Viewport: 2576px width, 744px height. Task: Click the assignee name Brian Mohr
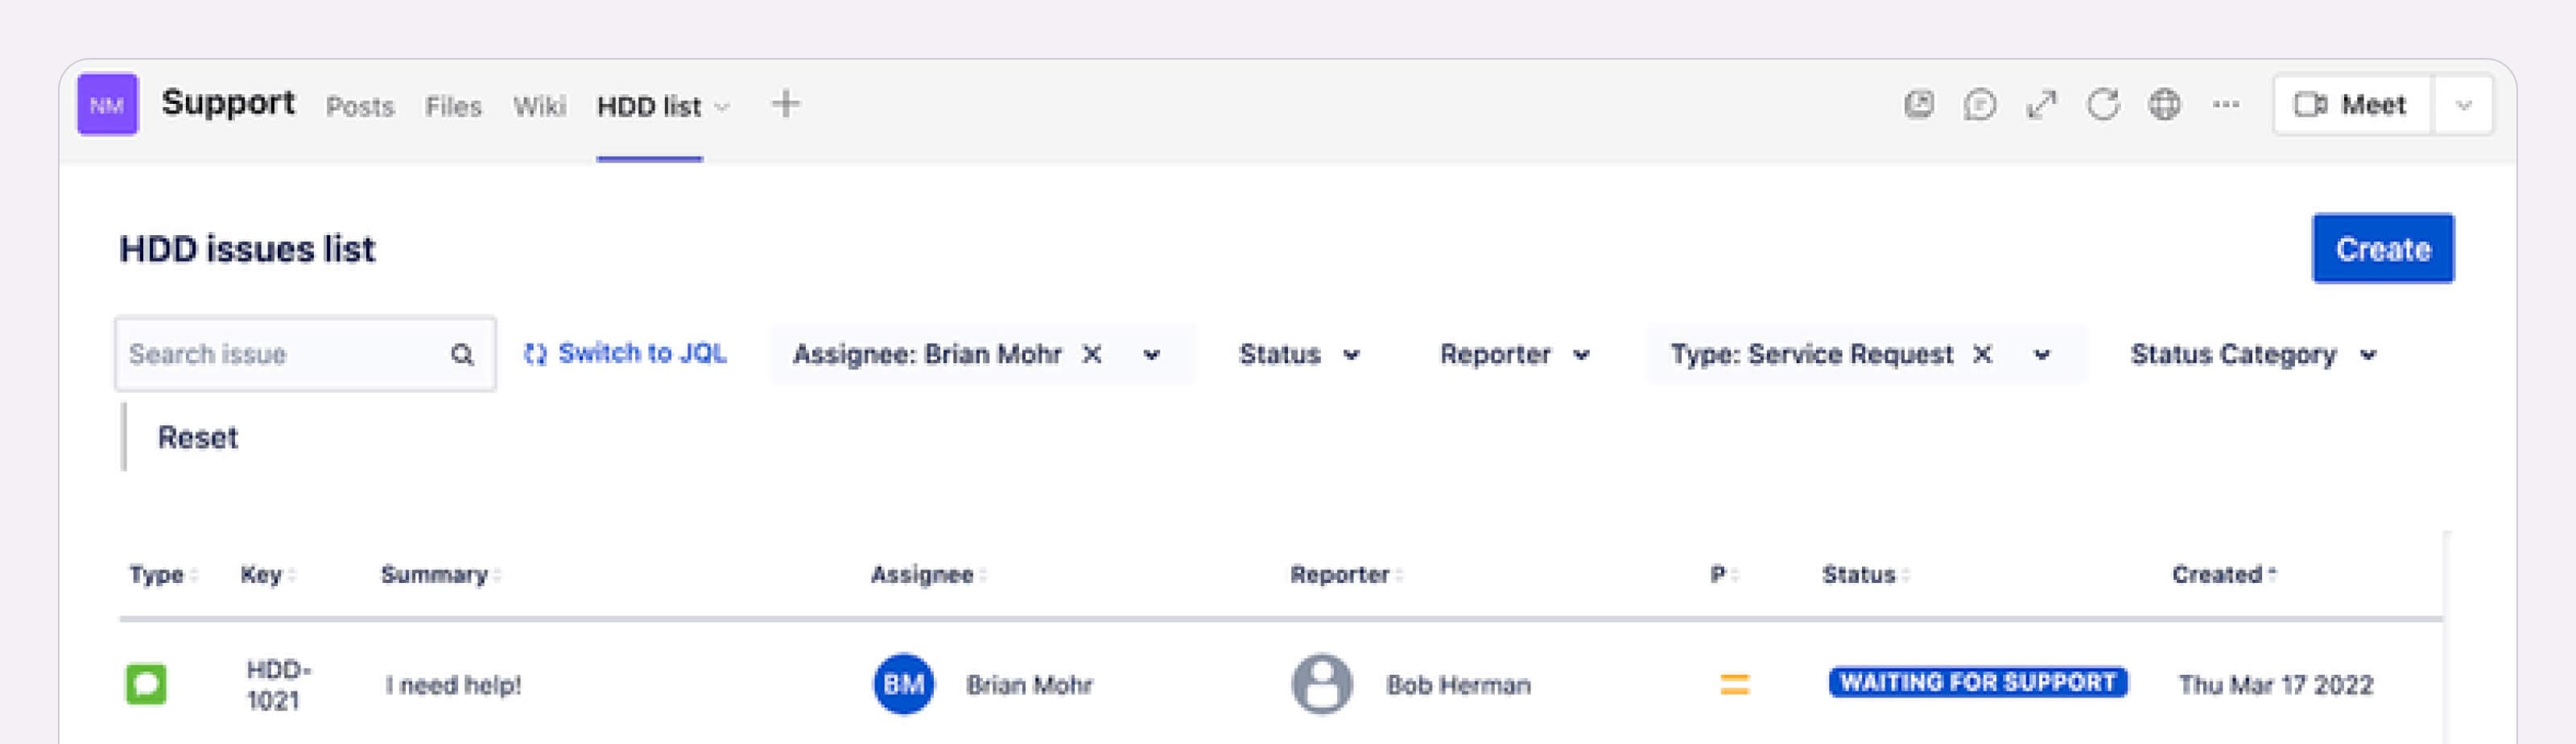pos(1029,685)
